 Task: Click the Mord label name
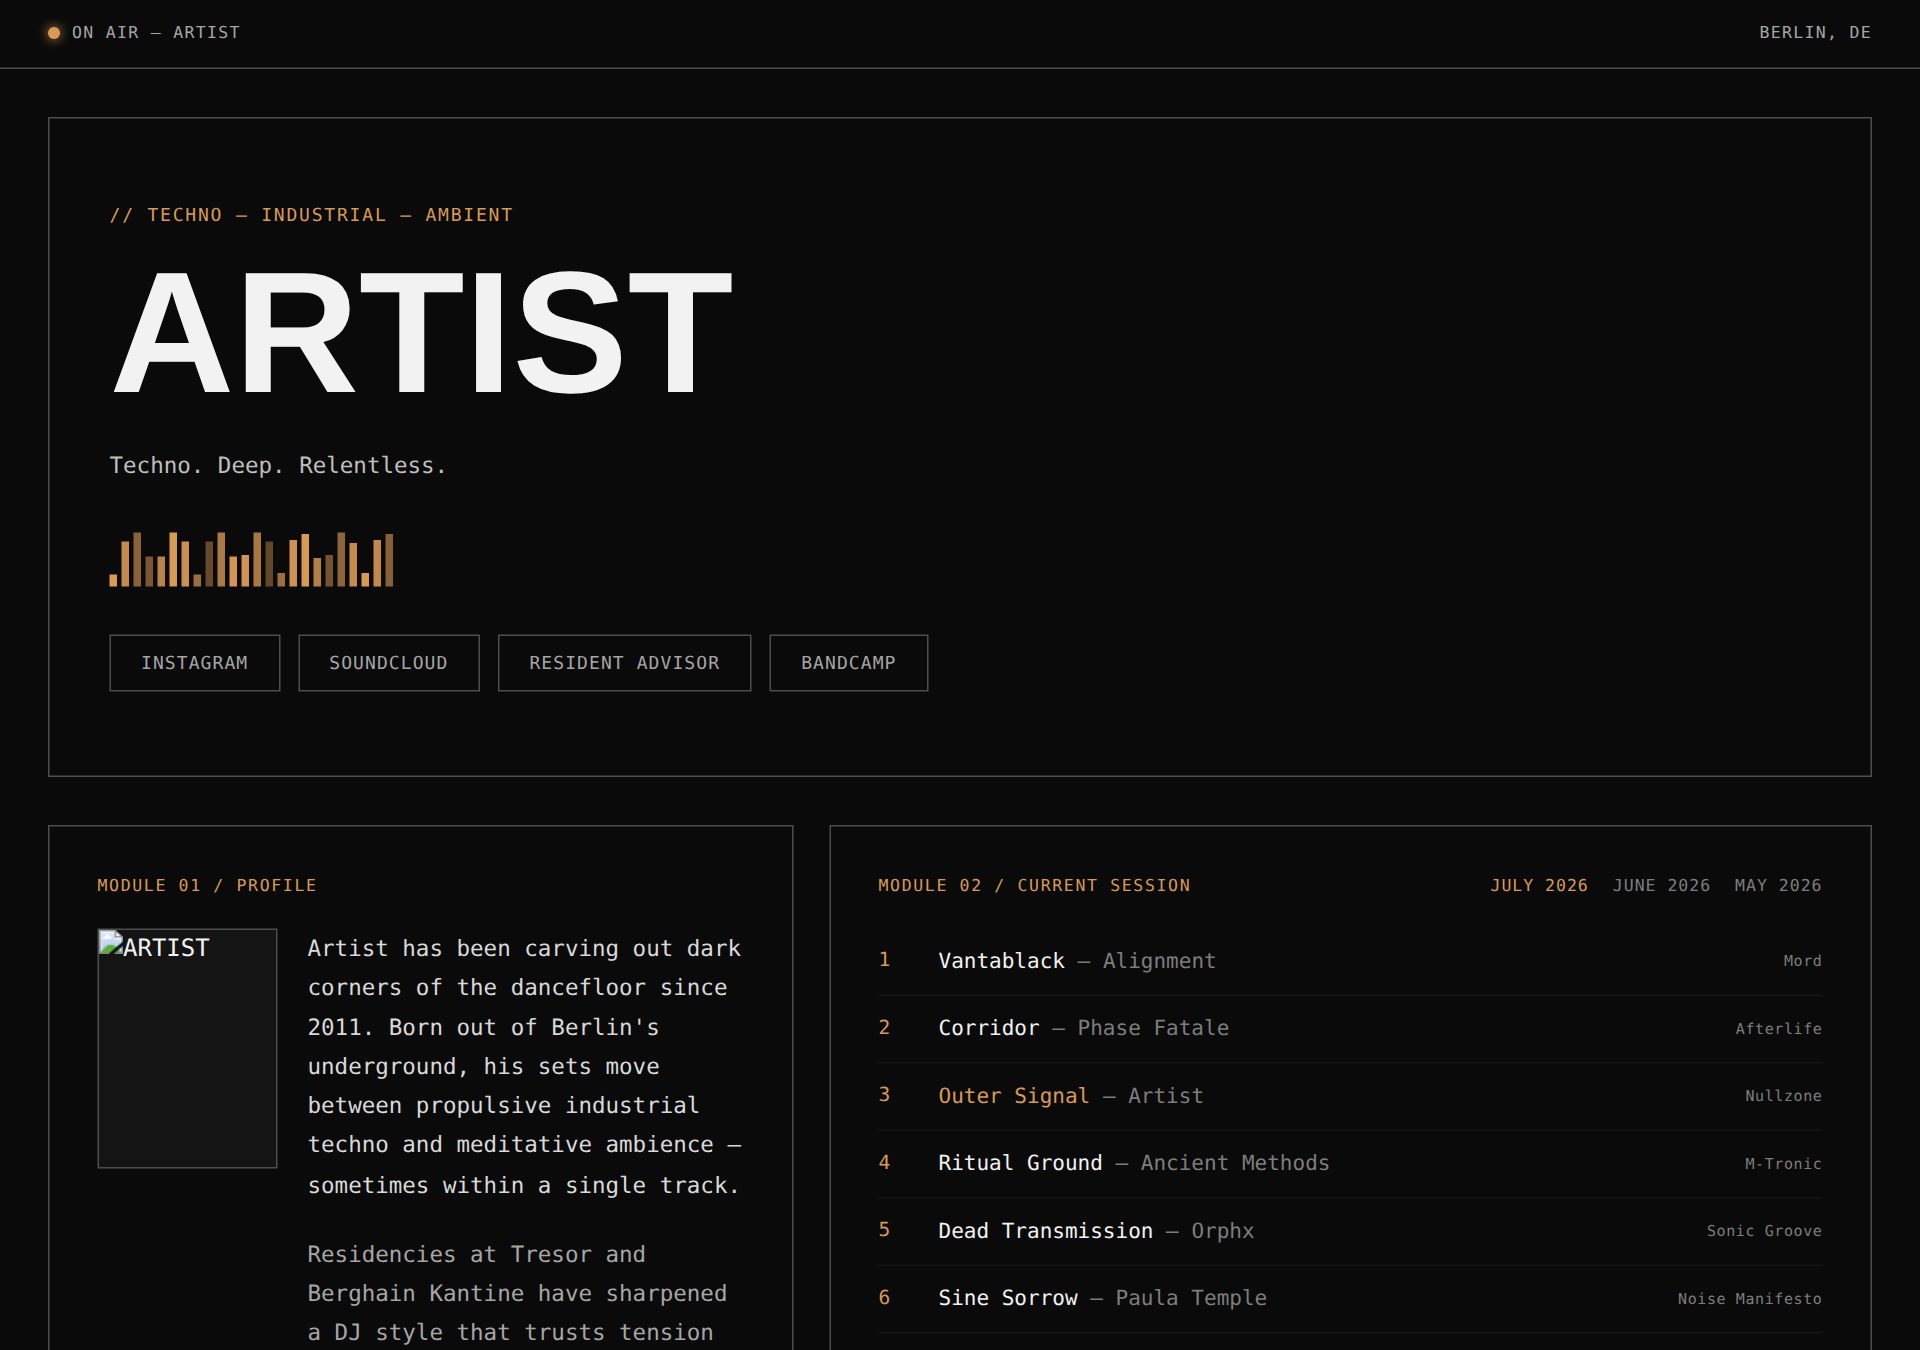pyautogui.click(x=1802, y=961)
